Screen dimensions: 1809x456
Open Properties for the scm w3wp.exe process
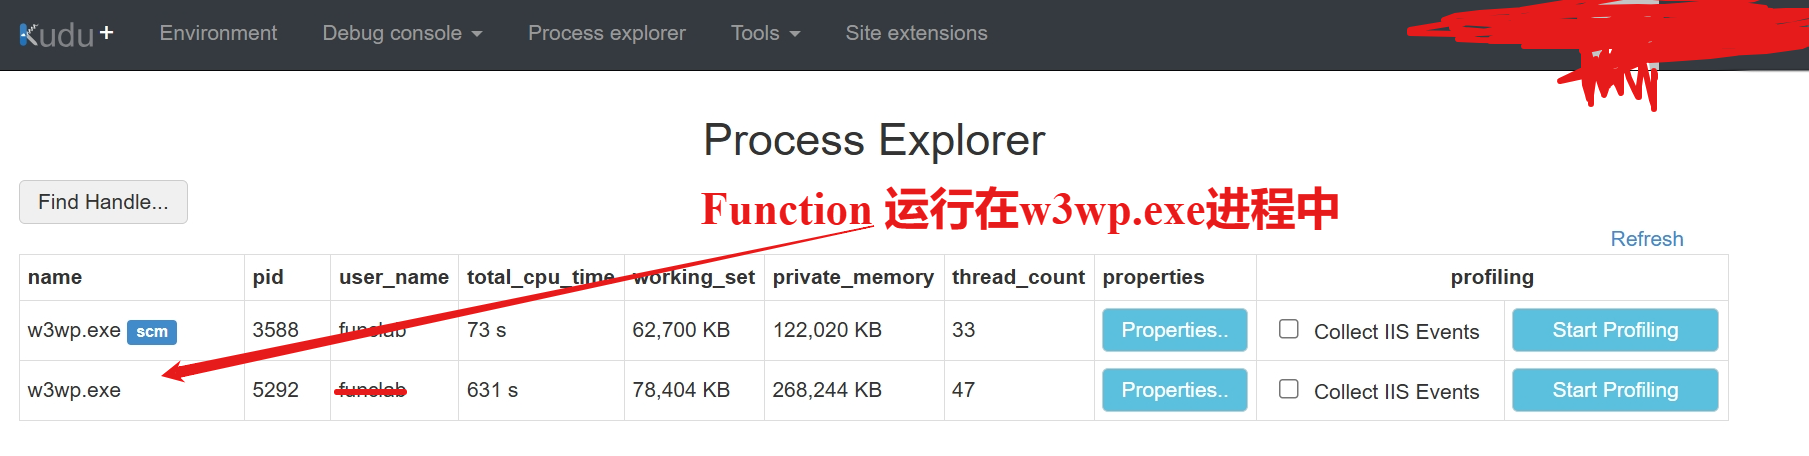1174,330
